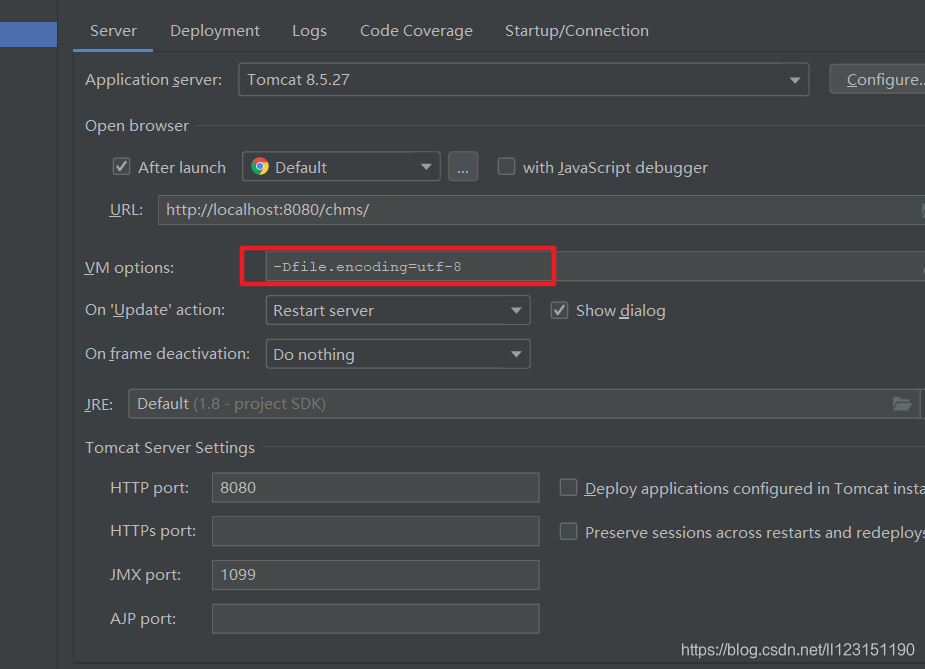Screen dimensions: 925x669
Task: Enable Deploy applications configured in Tomcat checkbox
Action: click(x=568, y=487)
